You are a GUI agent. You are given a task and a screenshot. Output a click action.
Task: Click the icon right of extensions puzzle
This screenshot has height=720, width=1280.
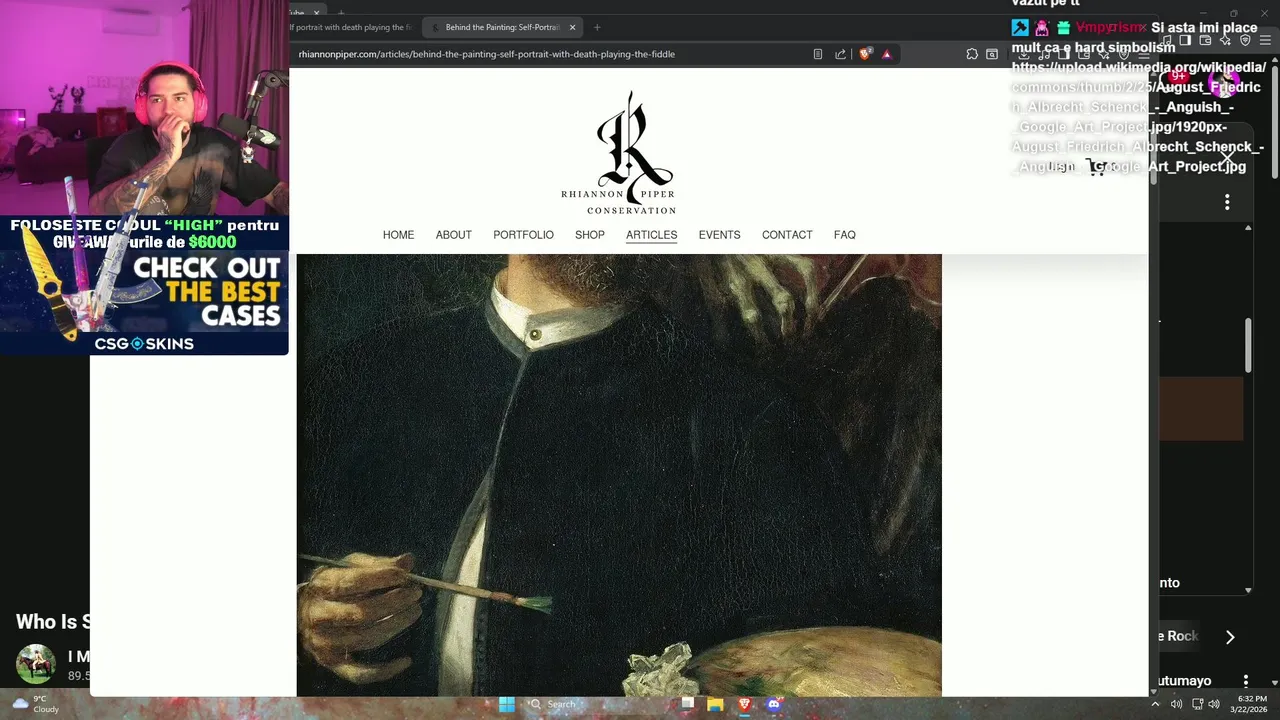point(992,54)
